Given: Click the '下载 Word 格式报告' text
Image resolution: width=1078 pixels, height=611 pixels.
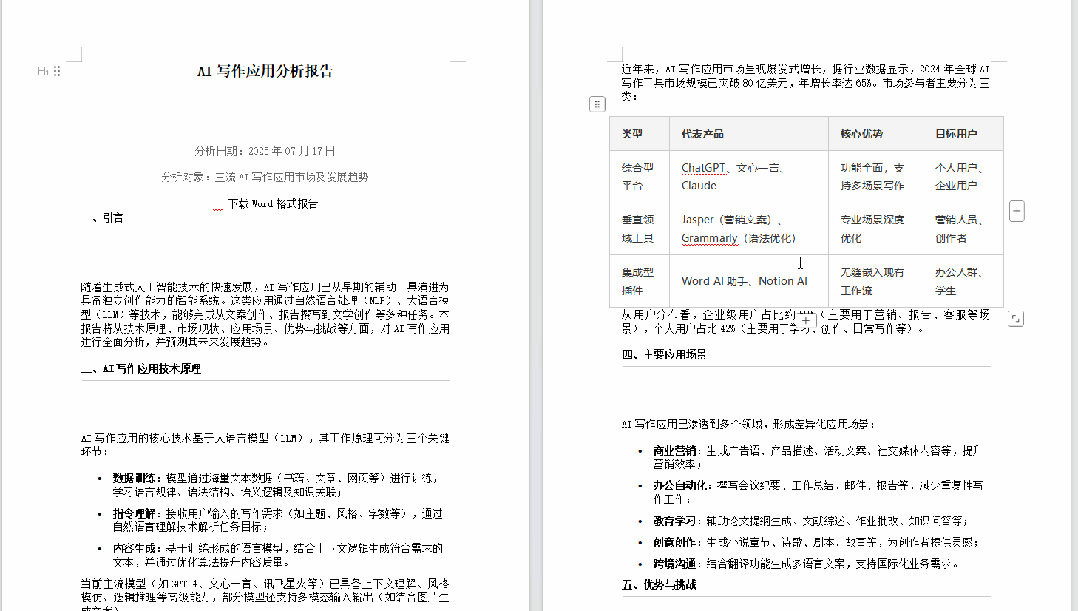Looking at the screenshot, I should click(x=273, y=203).
